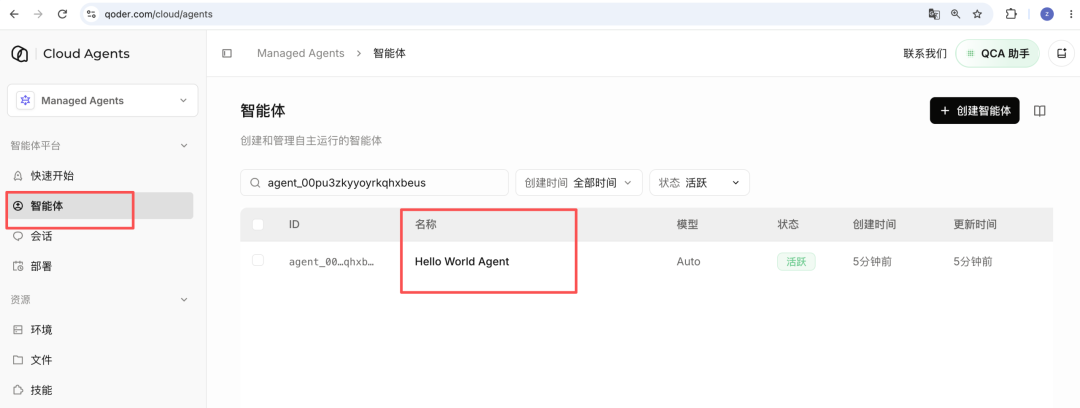Click Managed Agents in the breadcrumb
Screen dimensions: 1080x408
click(x=300, y=53)
